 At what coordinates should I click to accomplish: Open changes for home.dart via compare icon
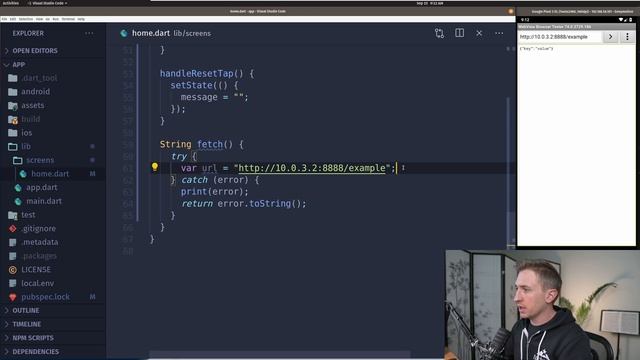tap(439, 33)
